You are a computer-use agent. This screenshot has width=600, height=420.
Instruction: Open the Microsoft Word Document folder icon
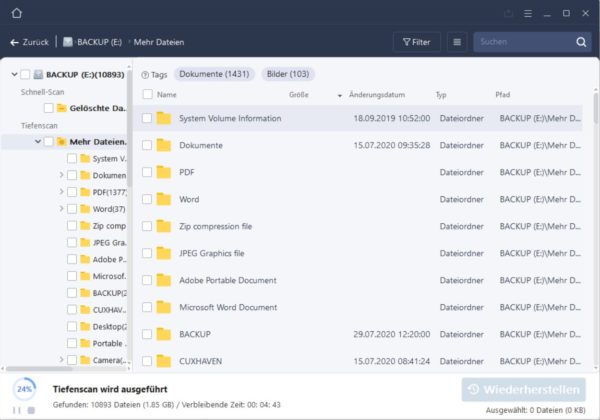coord(164,307)
